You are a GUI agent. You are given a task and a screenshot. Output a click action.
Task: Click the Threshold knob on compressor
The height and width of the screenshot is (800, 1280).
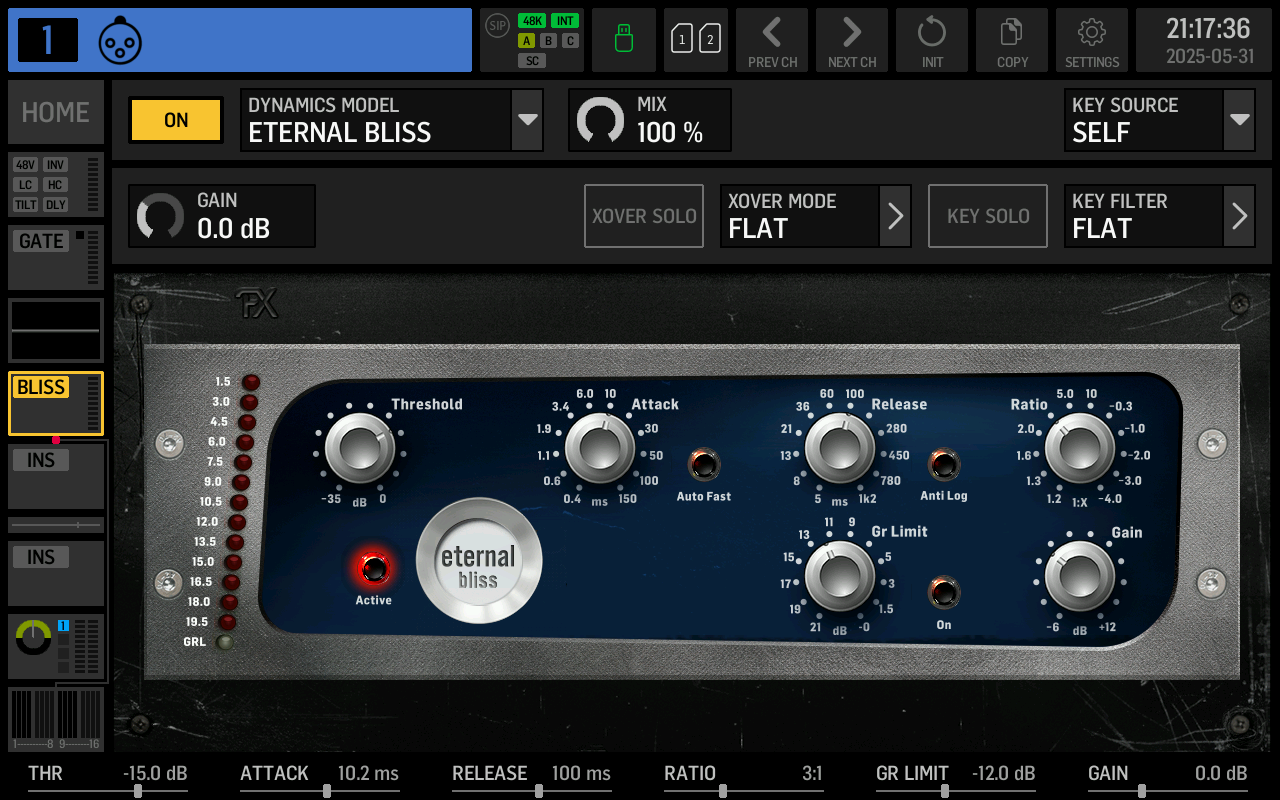coord(360,449)
